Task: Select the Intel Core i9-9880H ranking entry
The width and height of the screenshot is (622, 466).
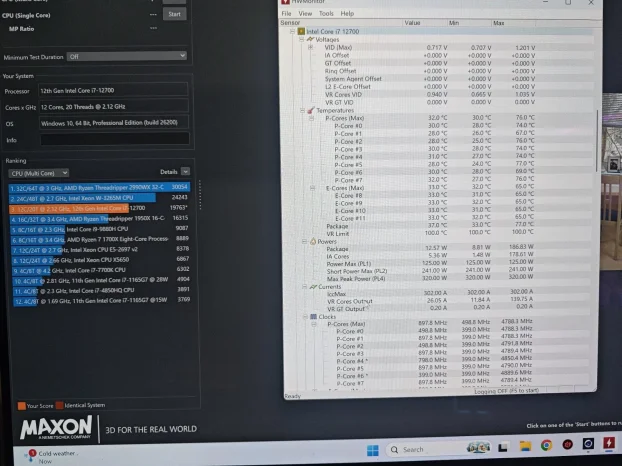Action: [x=100, y=229]
